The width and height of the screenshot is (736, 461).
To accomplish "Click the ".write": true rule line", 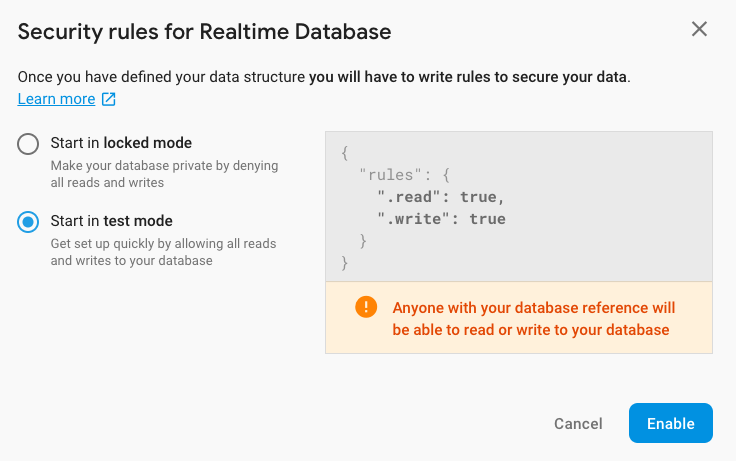I will 440,219.
